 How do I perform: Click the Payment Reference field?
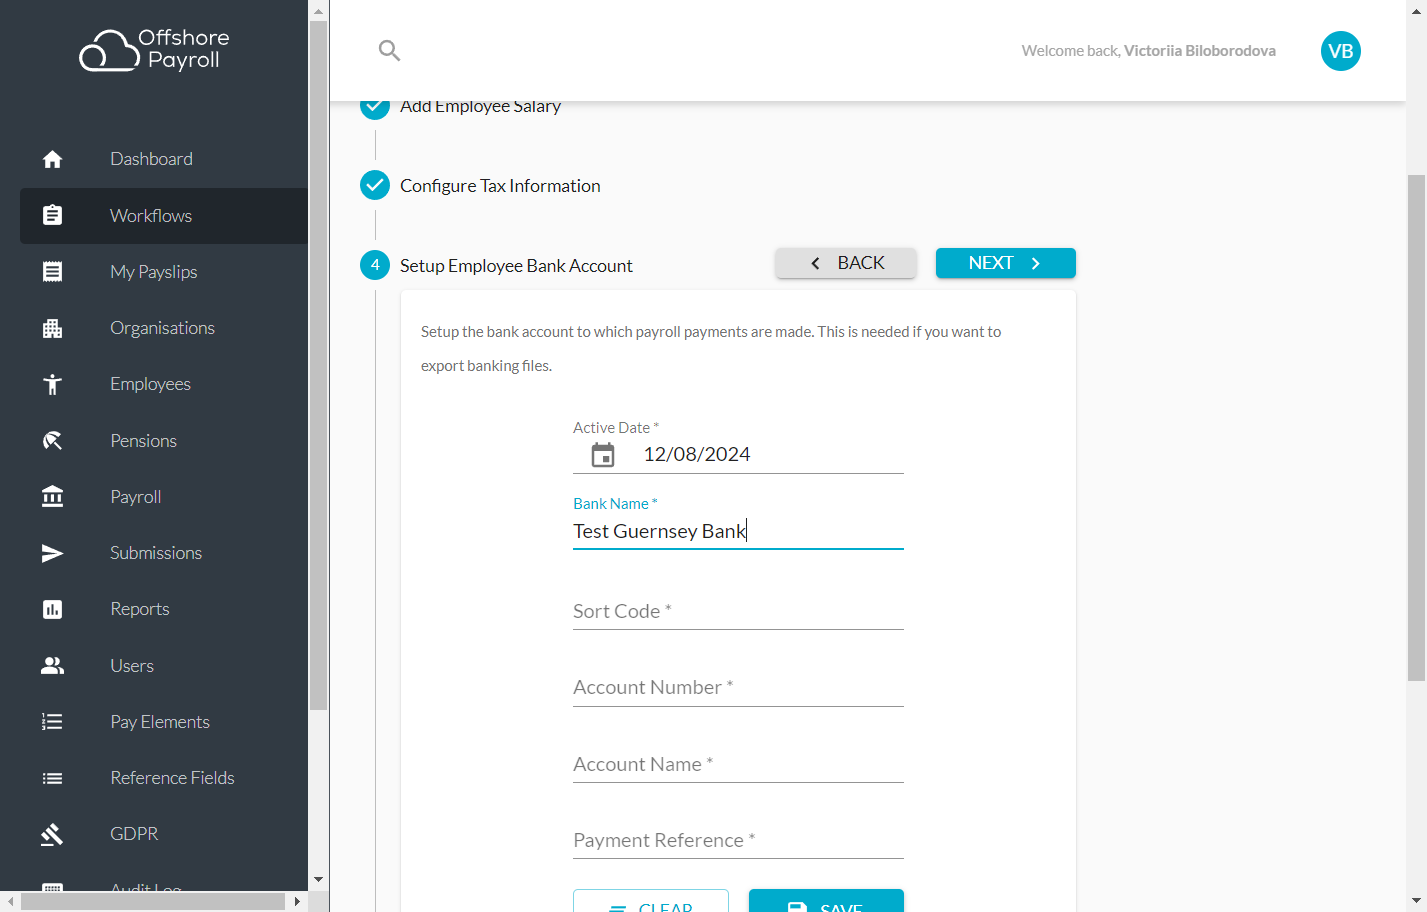coord(738,840)
